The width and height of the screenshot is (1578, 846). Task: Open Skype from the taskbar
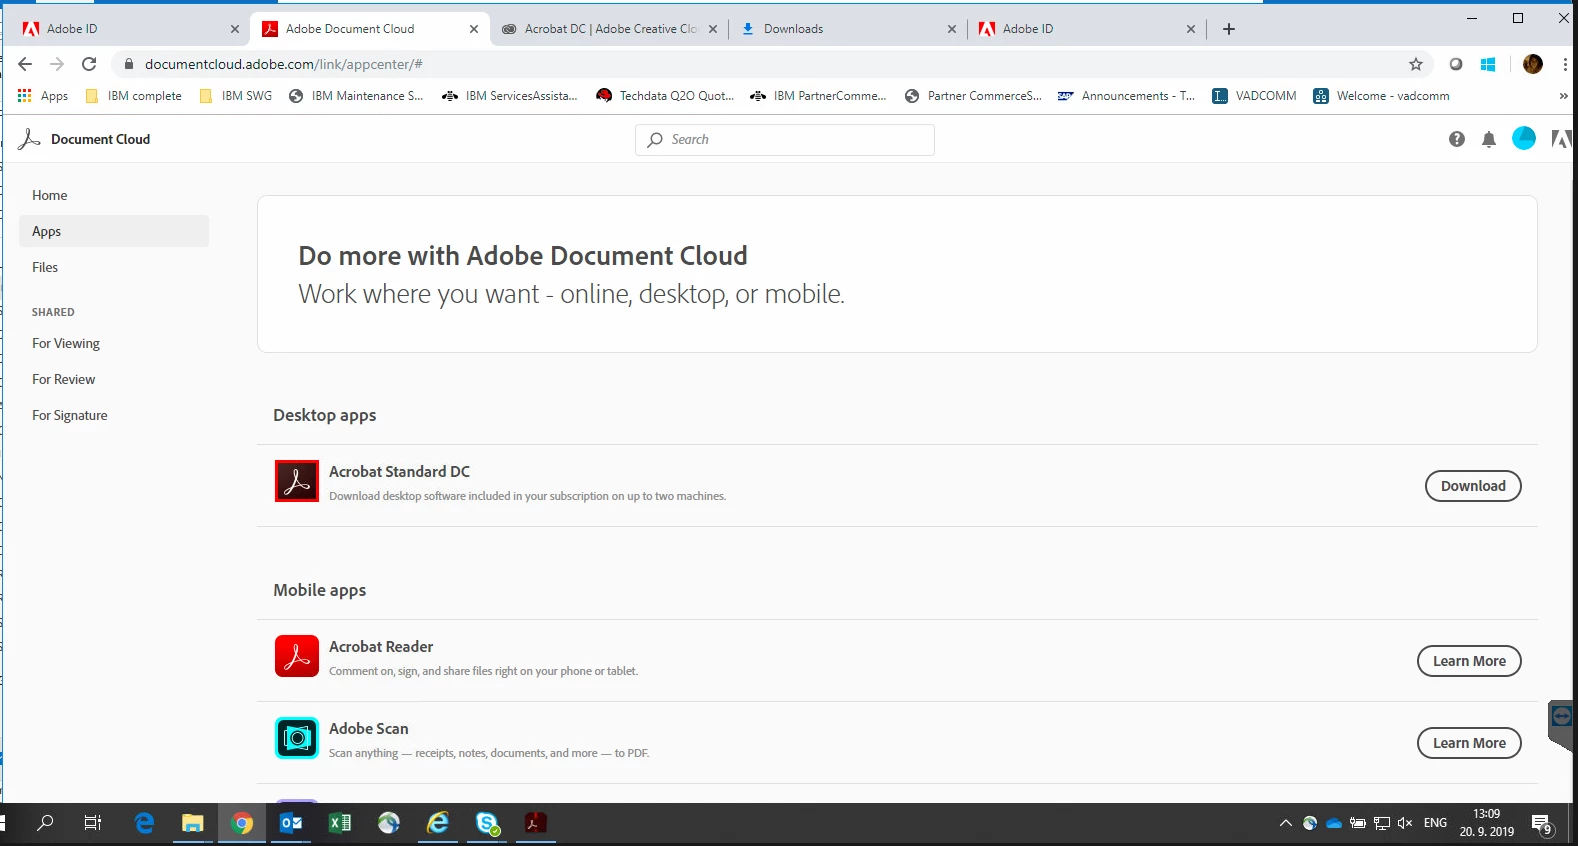(488, 823)
